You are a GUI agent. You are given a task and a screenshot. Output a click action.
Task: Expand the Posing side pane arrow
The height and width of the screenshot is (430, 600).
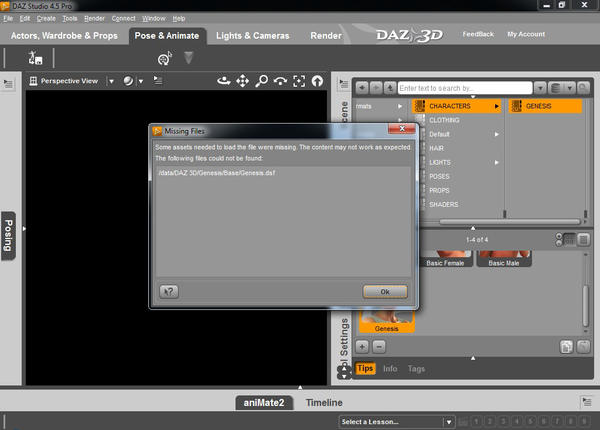click(x=24, y=229)
